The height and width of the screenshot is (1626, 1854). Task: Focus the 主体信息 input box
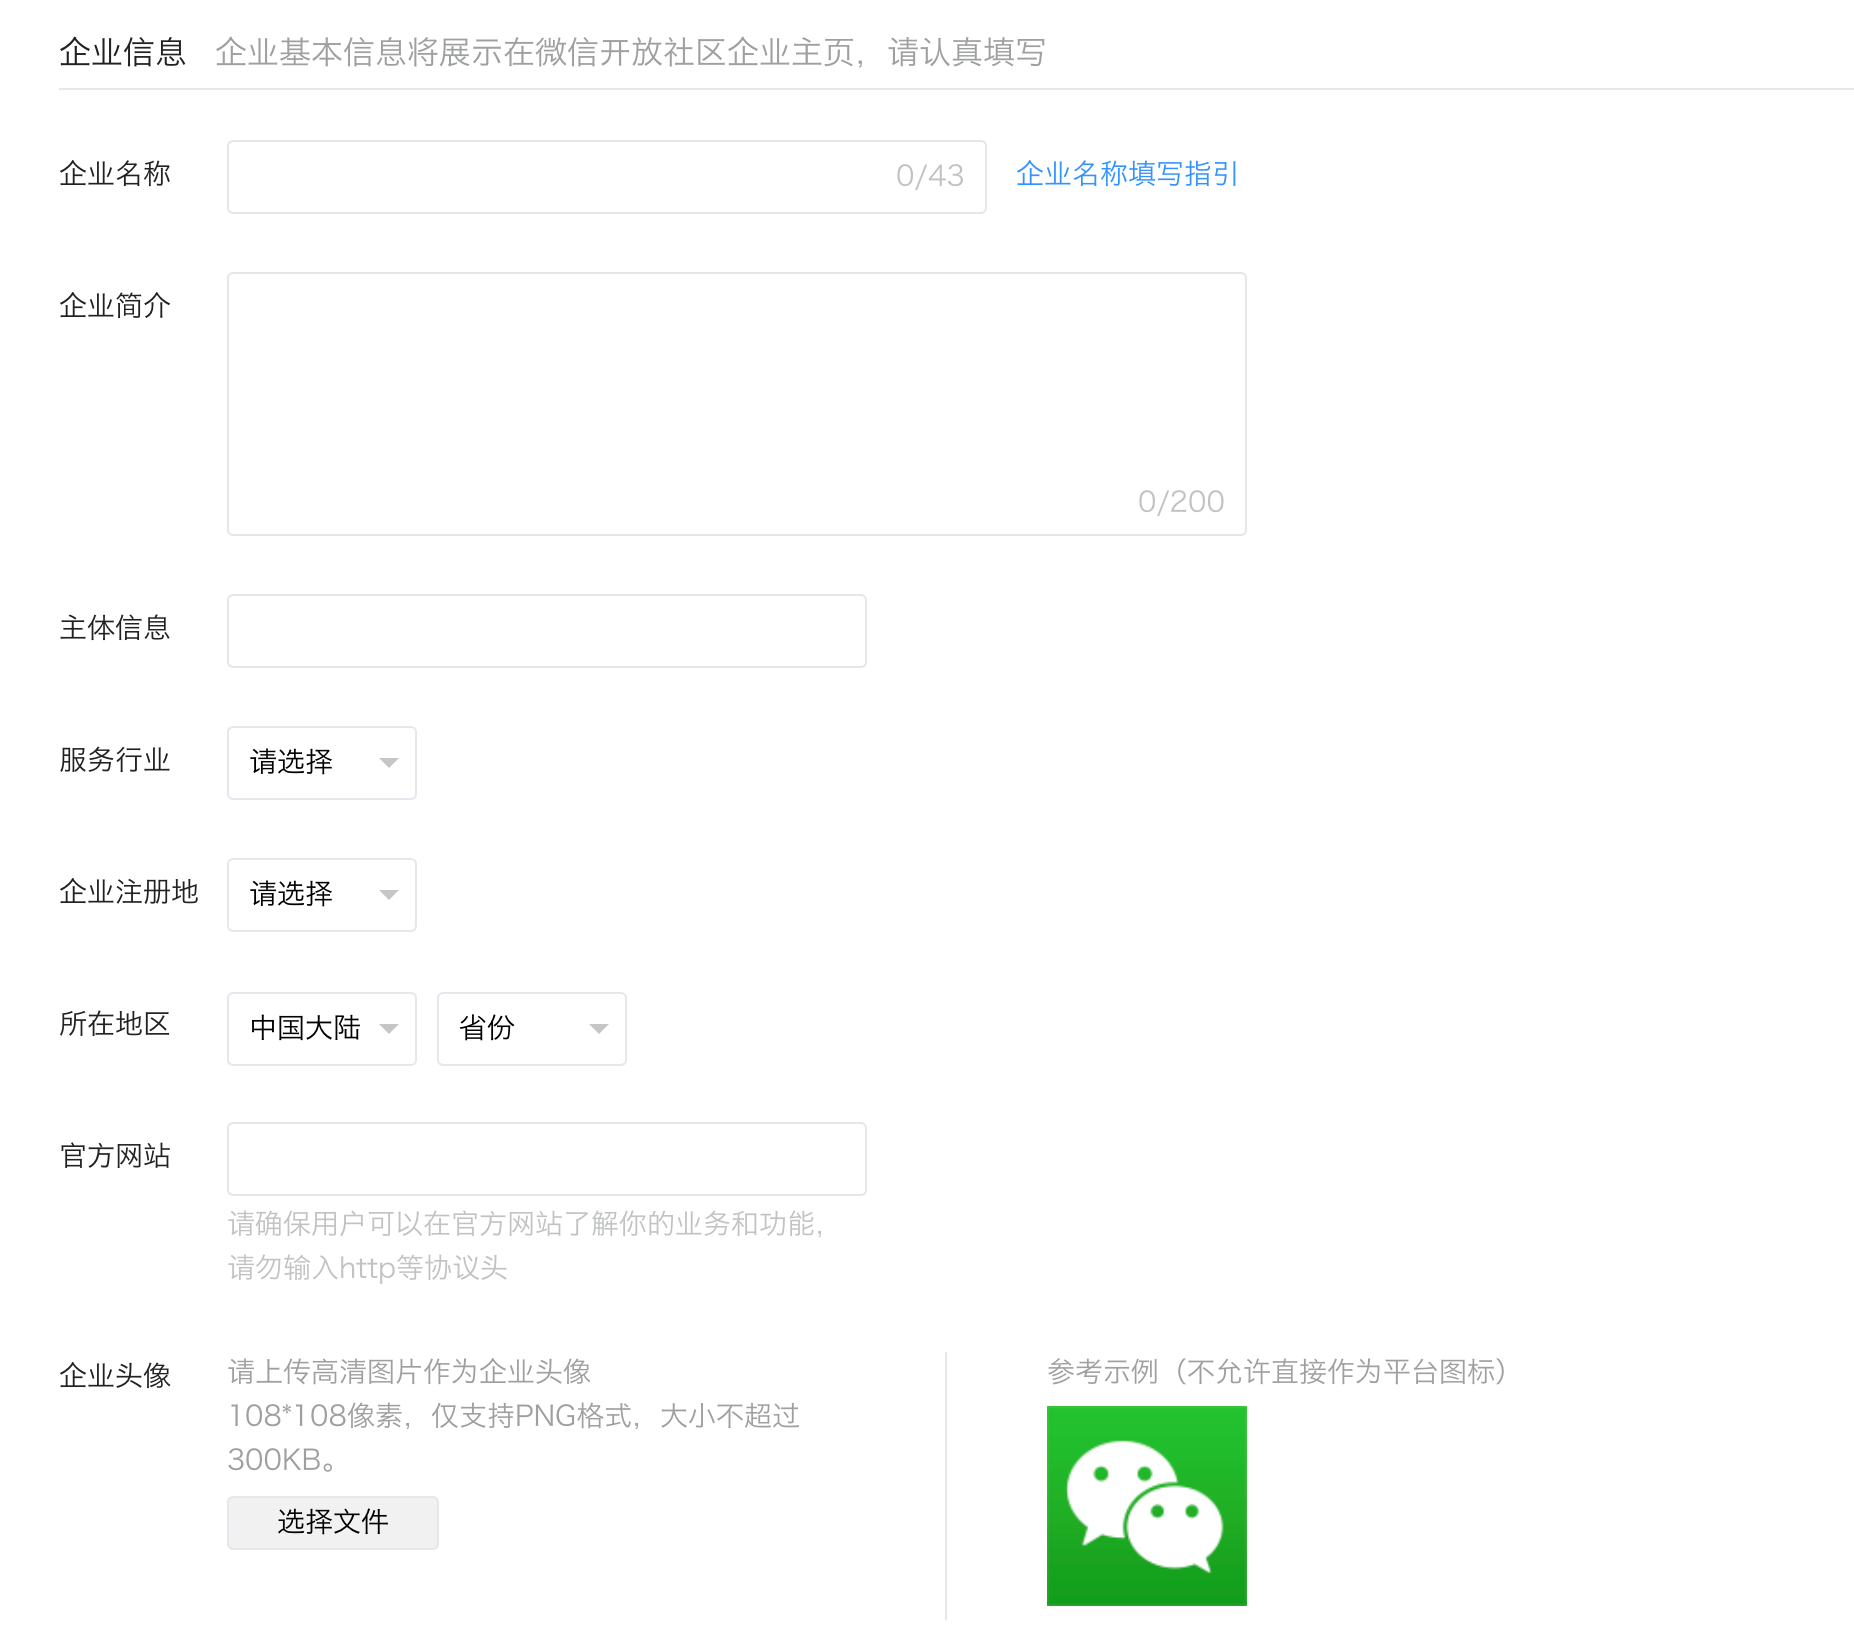click(546, 631)
